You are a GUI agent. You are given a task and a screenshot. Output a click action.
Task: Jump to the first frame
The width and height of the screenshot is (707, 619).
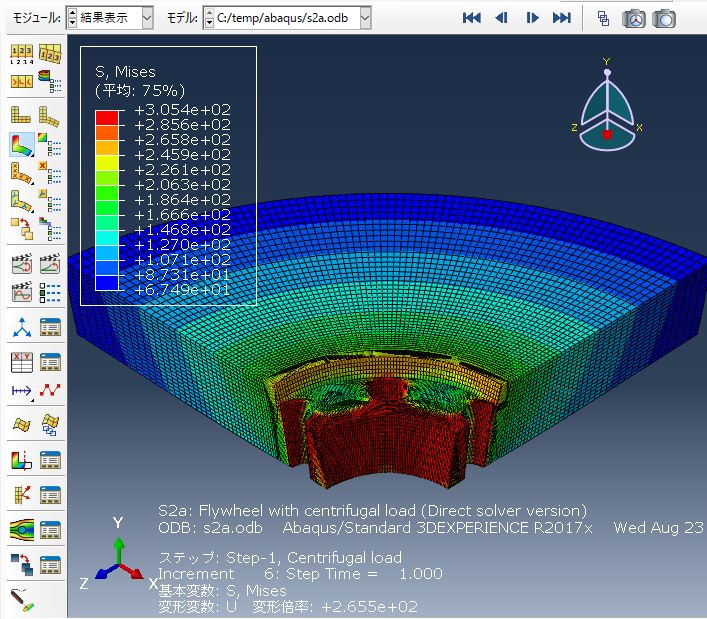pyautogui.click(x=472, y=18)
